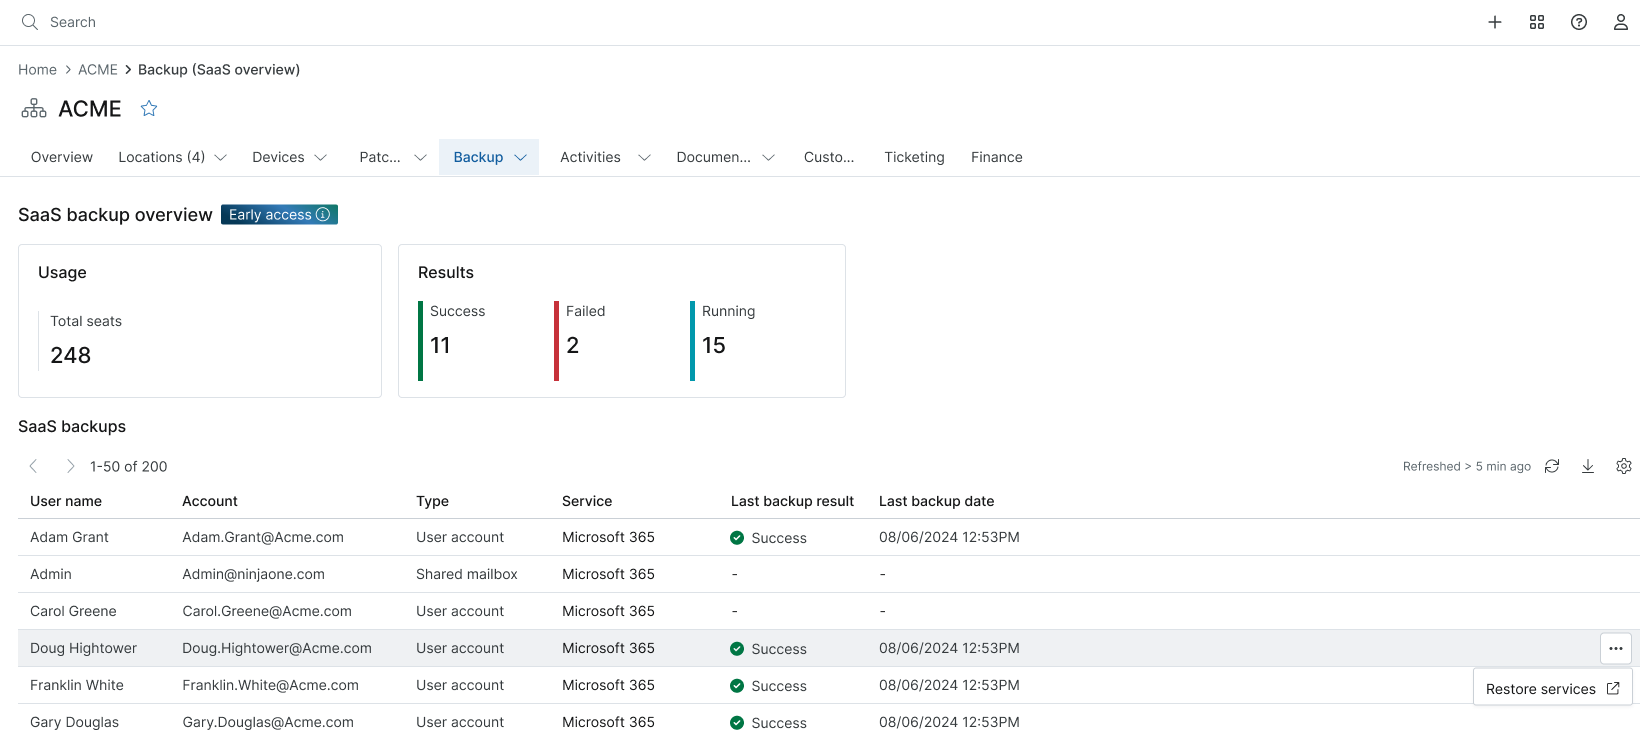
Task: Expand the Locations (4) dropdown
Action: pyautogui.click(x=221, y=158)
